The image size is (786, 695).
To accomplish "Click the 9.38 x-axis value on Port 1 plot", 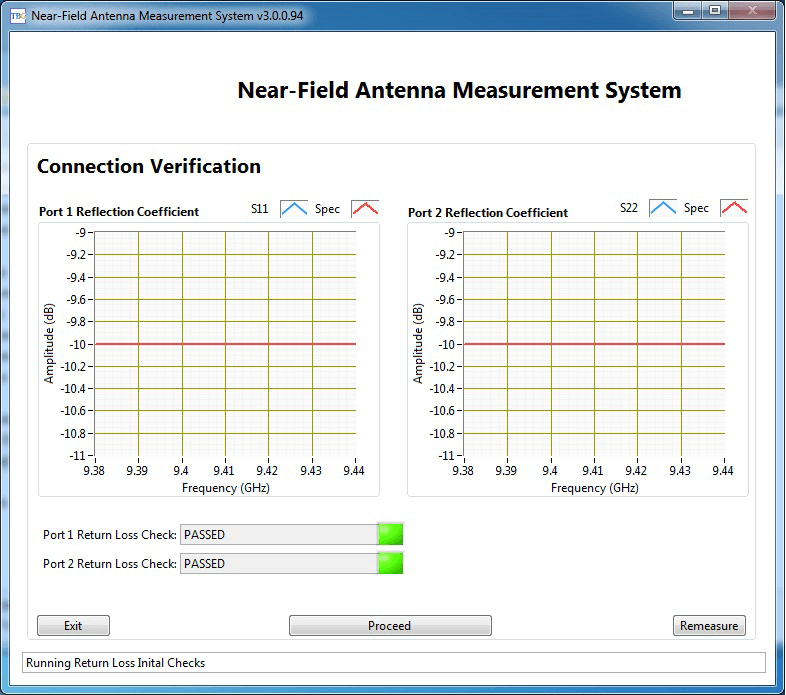I will pyautogui.click(x=94, y=470).
